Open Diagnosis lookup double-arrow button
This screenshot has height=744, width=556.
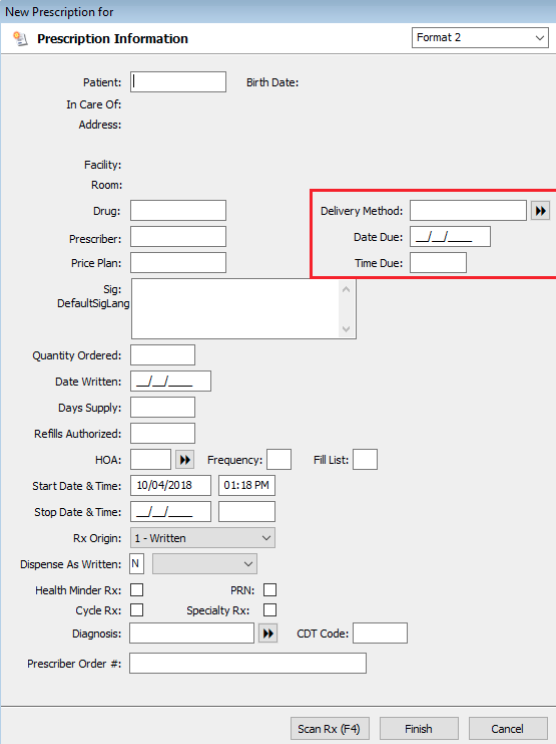pos(268,633)
